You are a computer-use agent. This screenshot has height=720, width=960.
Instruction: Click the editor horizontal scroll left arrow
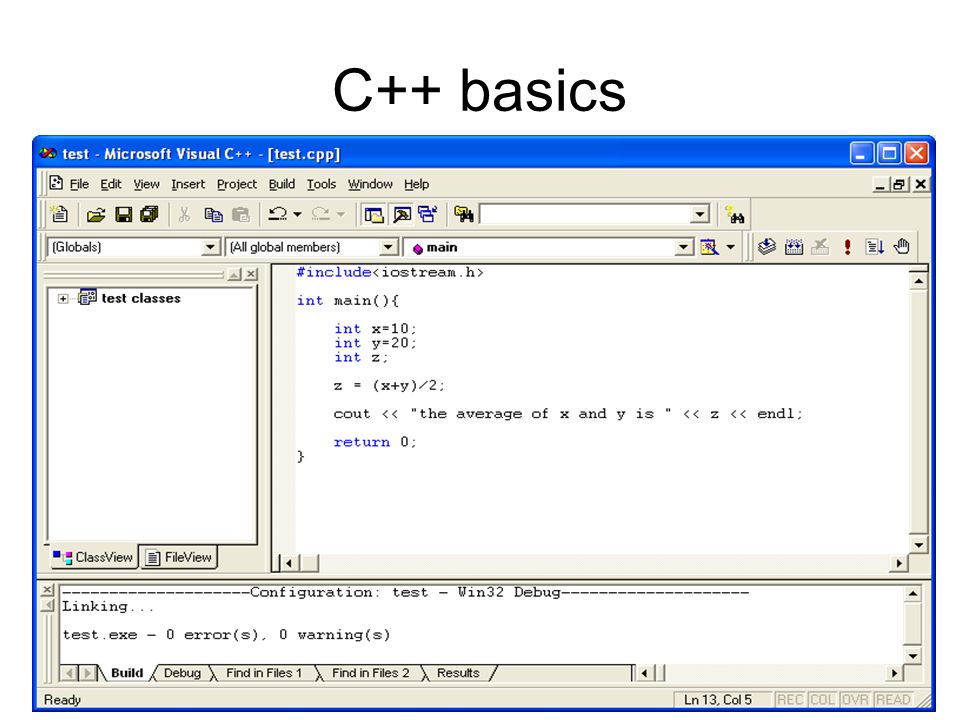[289, 563]
